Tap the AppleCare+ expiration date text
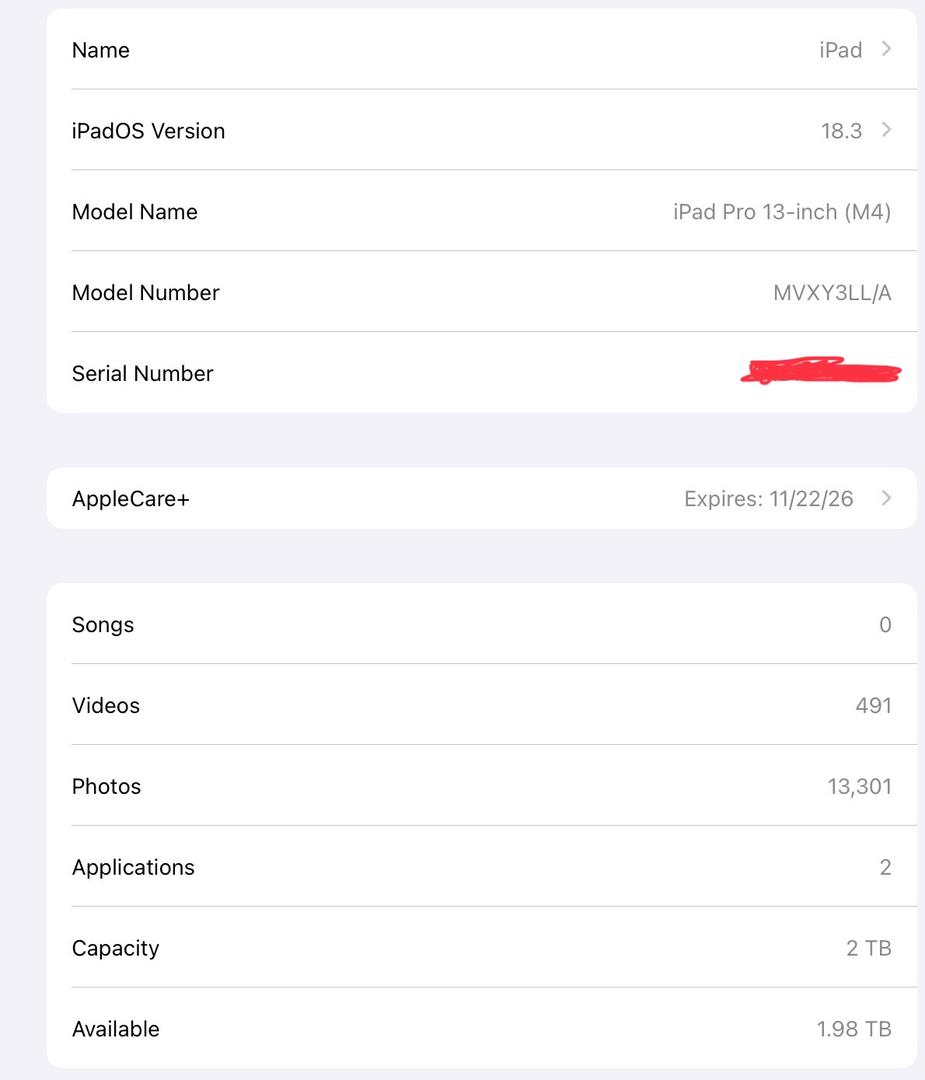 click(768, 499)
